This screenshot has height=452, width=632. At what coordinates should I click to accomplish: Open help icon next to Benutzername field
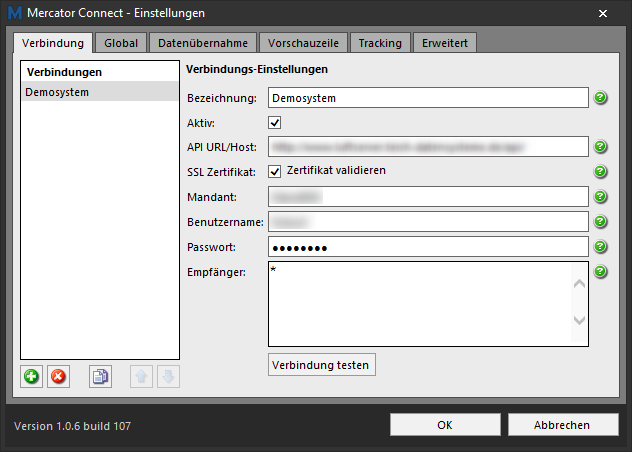601,221
